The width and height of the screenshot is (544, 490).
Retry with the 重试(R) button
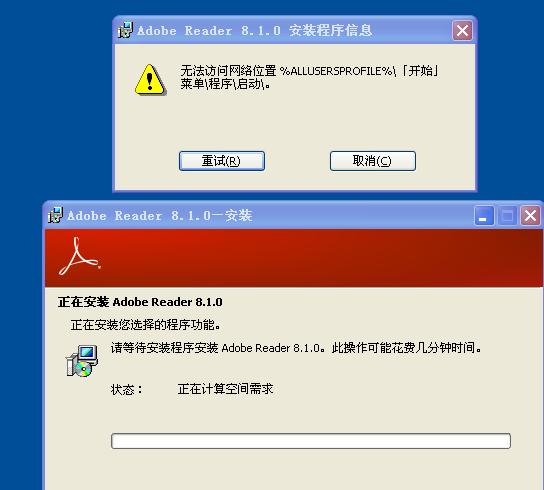222,161
